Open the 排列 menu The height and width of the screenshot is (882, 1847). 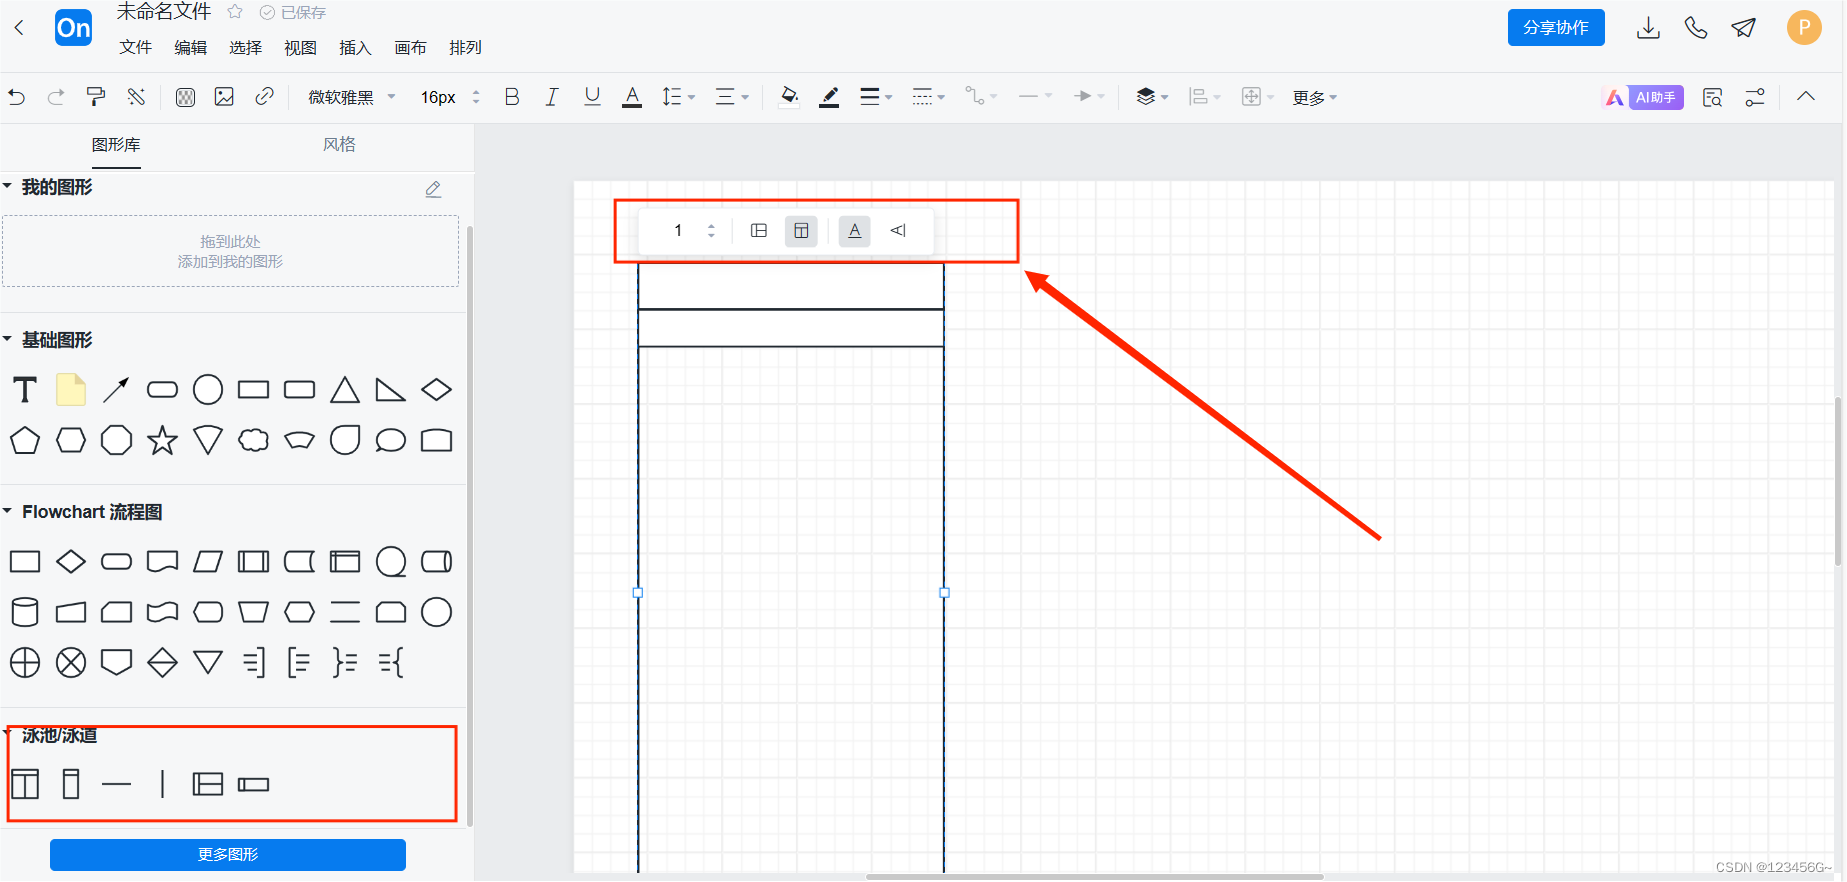click(x=465, y=48)
